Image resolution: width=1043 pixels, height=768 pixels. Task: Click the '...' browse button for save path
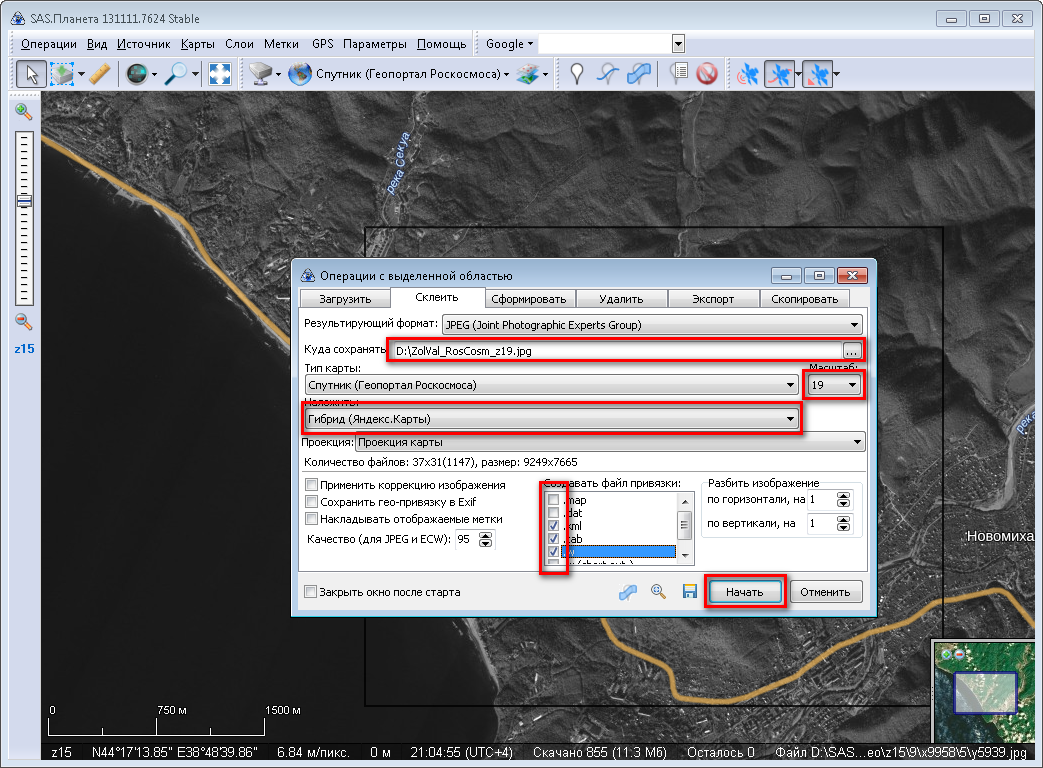pos(852,350)
